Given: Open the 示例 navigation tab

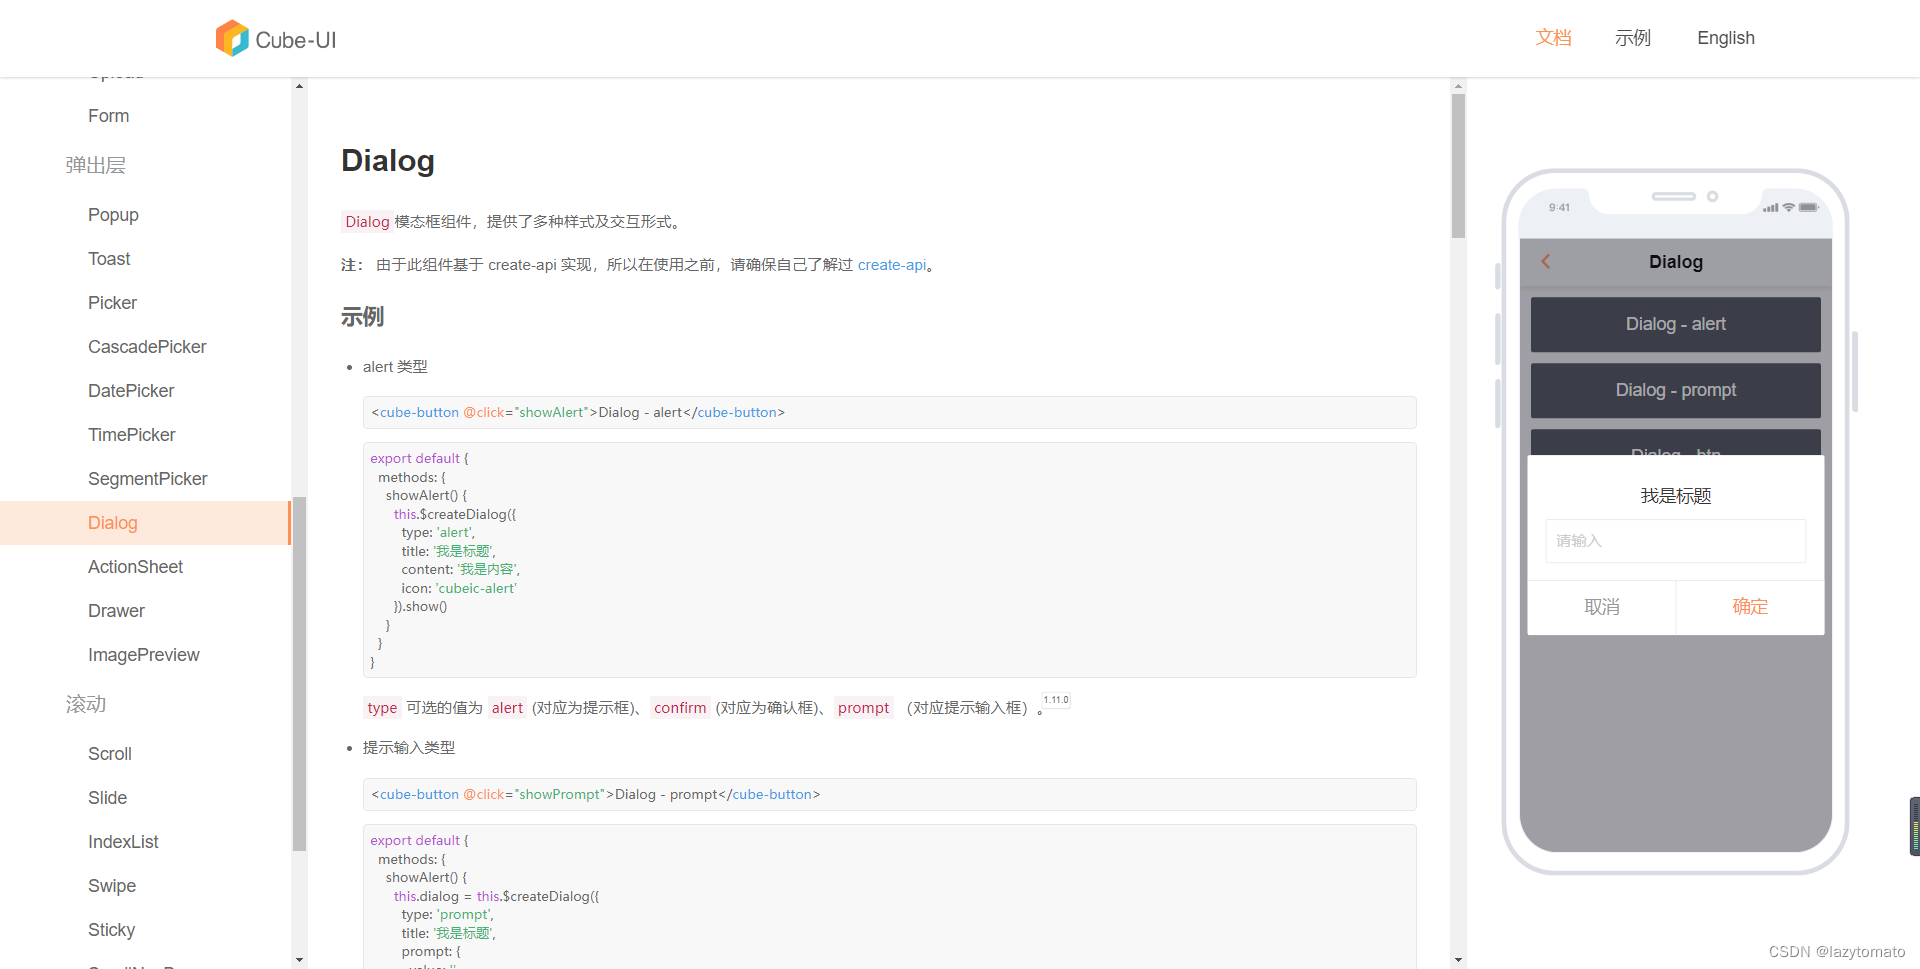Looking at the screenshot, I should pos(1633,38).
